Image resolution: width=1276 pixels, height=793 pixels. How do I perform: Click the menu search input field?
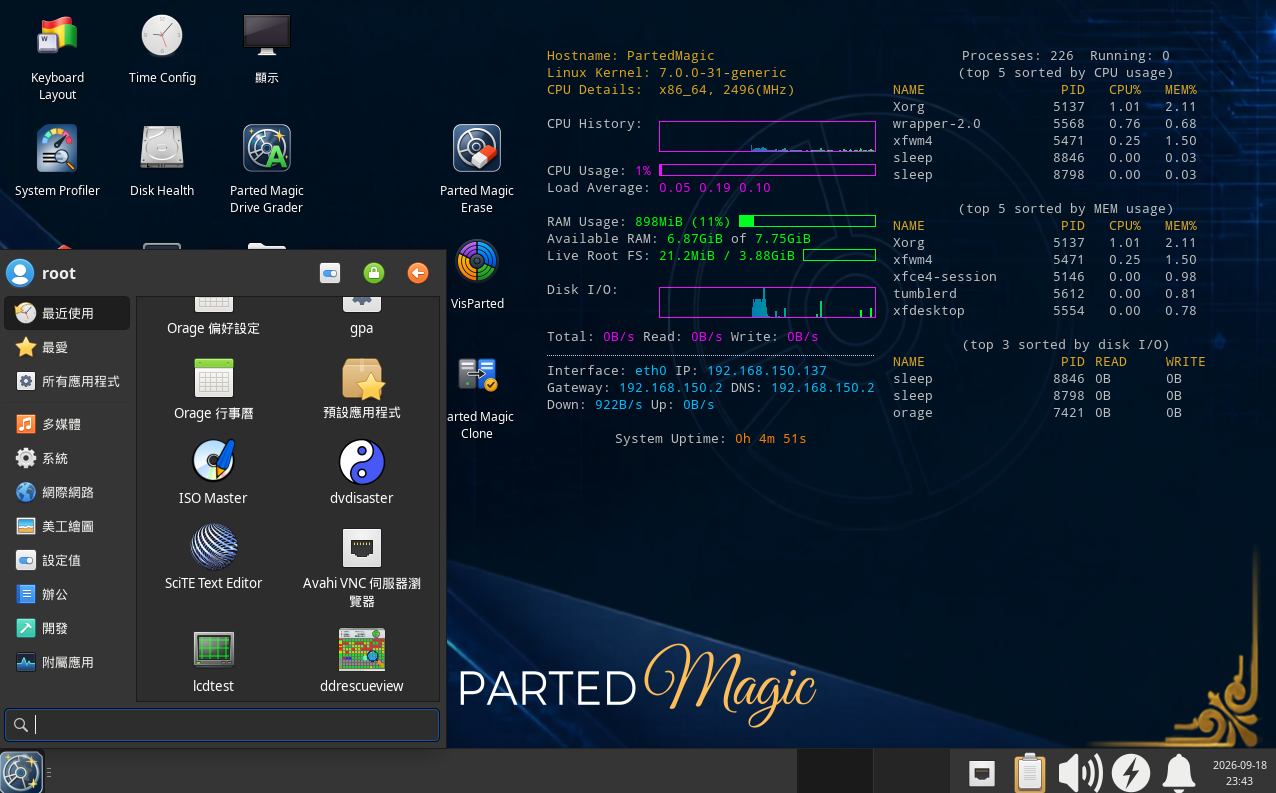(222, 725)
